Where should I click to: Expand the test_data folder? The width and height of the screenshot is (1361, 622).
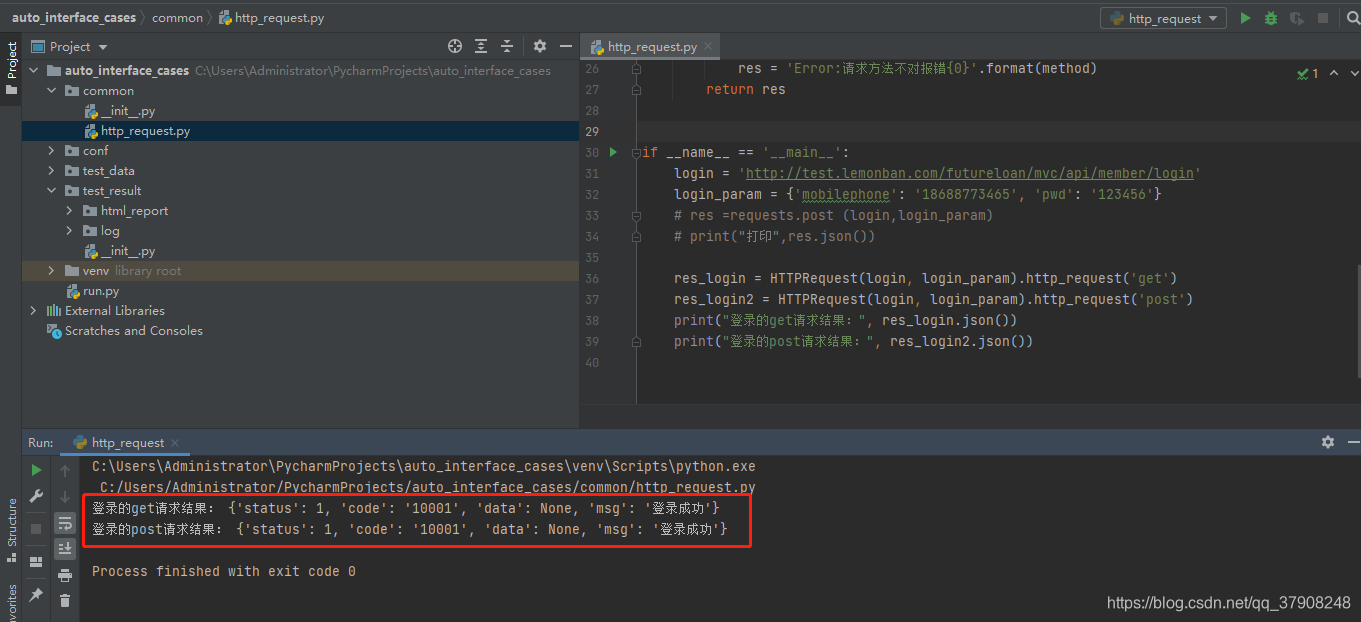tap(52, 171)
